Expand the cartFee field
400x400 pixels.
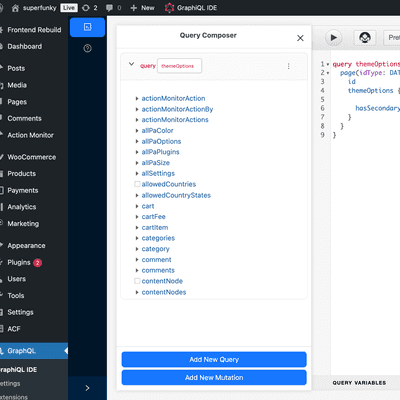[x=137, y=217]
